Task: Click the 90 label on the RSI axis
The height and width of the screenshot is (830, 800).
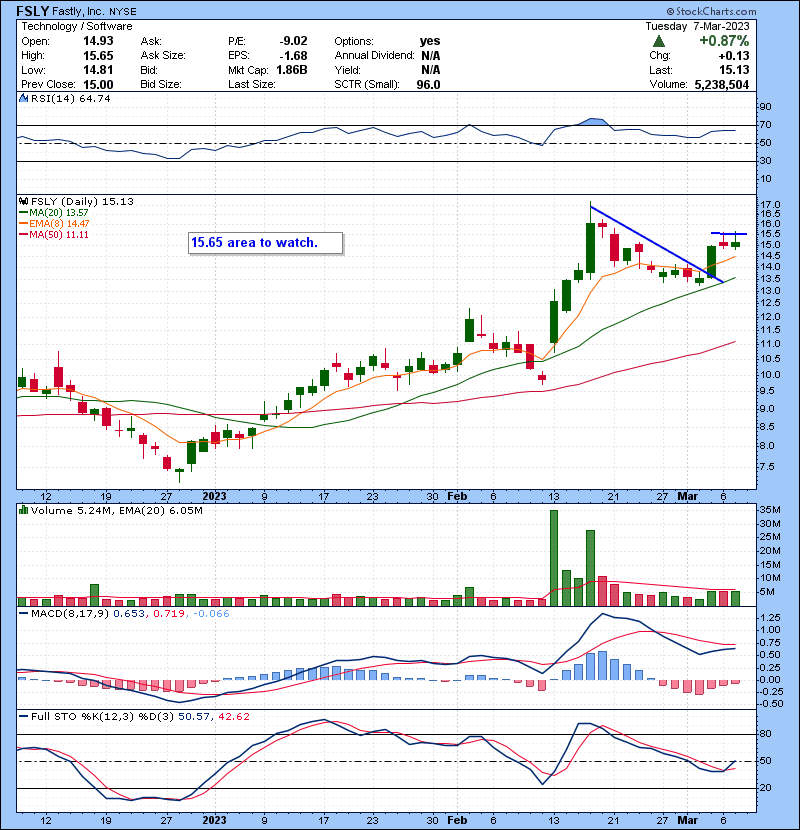Action: click(766, 107)
